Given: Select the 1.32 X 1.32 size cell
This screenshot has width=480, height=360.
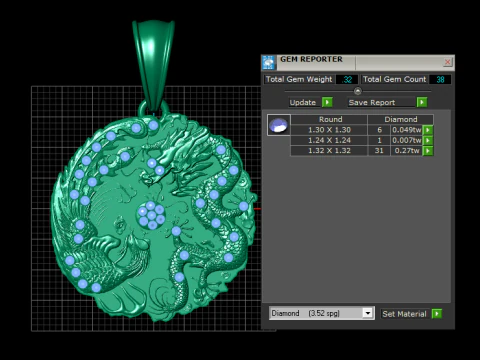Looking at the screenshot, I should click(329, 151).
